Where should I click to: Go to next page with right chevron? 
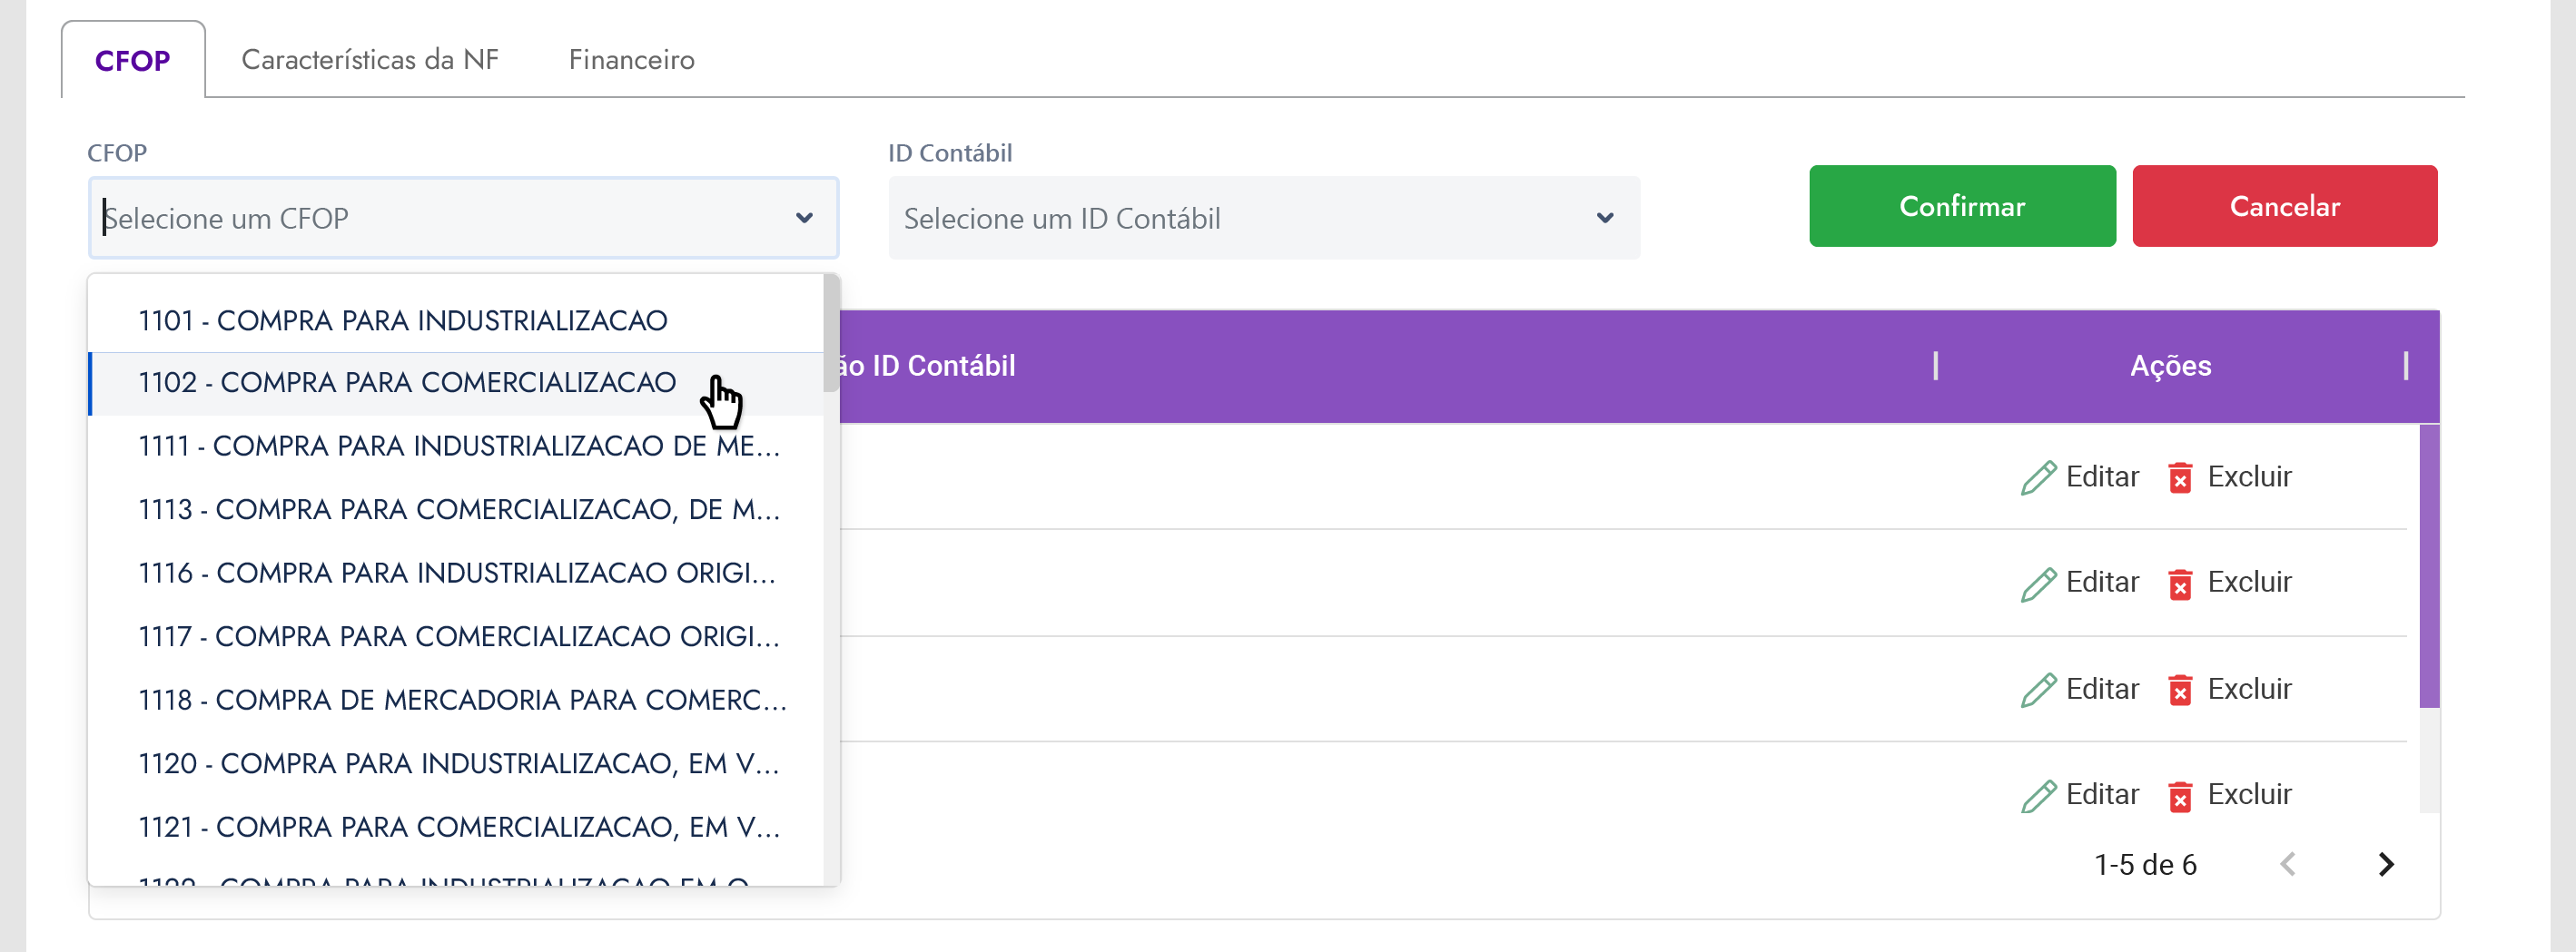click(2386, 864)
